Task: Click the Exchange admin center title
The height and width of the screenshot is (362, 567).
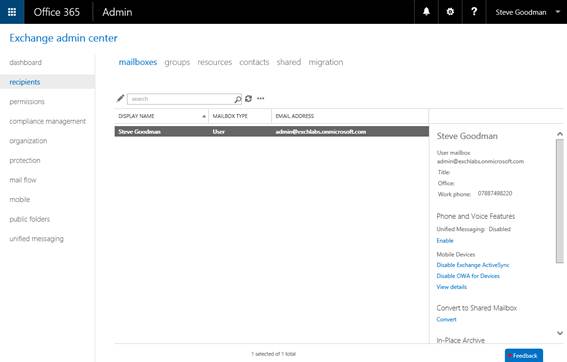Action: (x=63, y=38)
